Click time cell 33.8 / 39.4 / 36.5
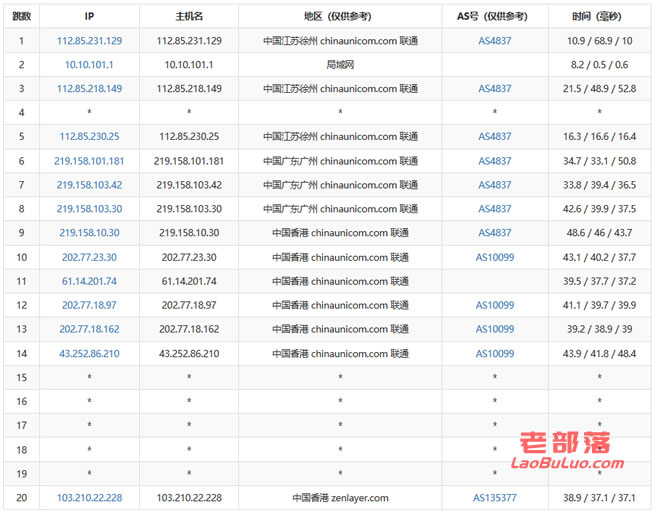This screenshot has width=656, height=513. pos(600,185)
